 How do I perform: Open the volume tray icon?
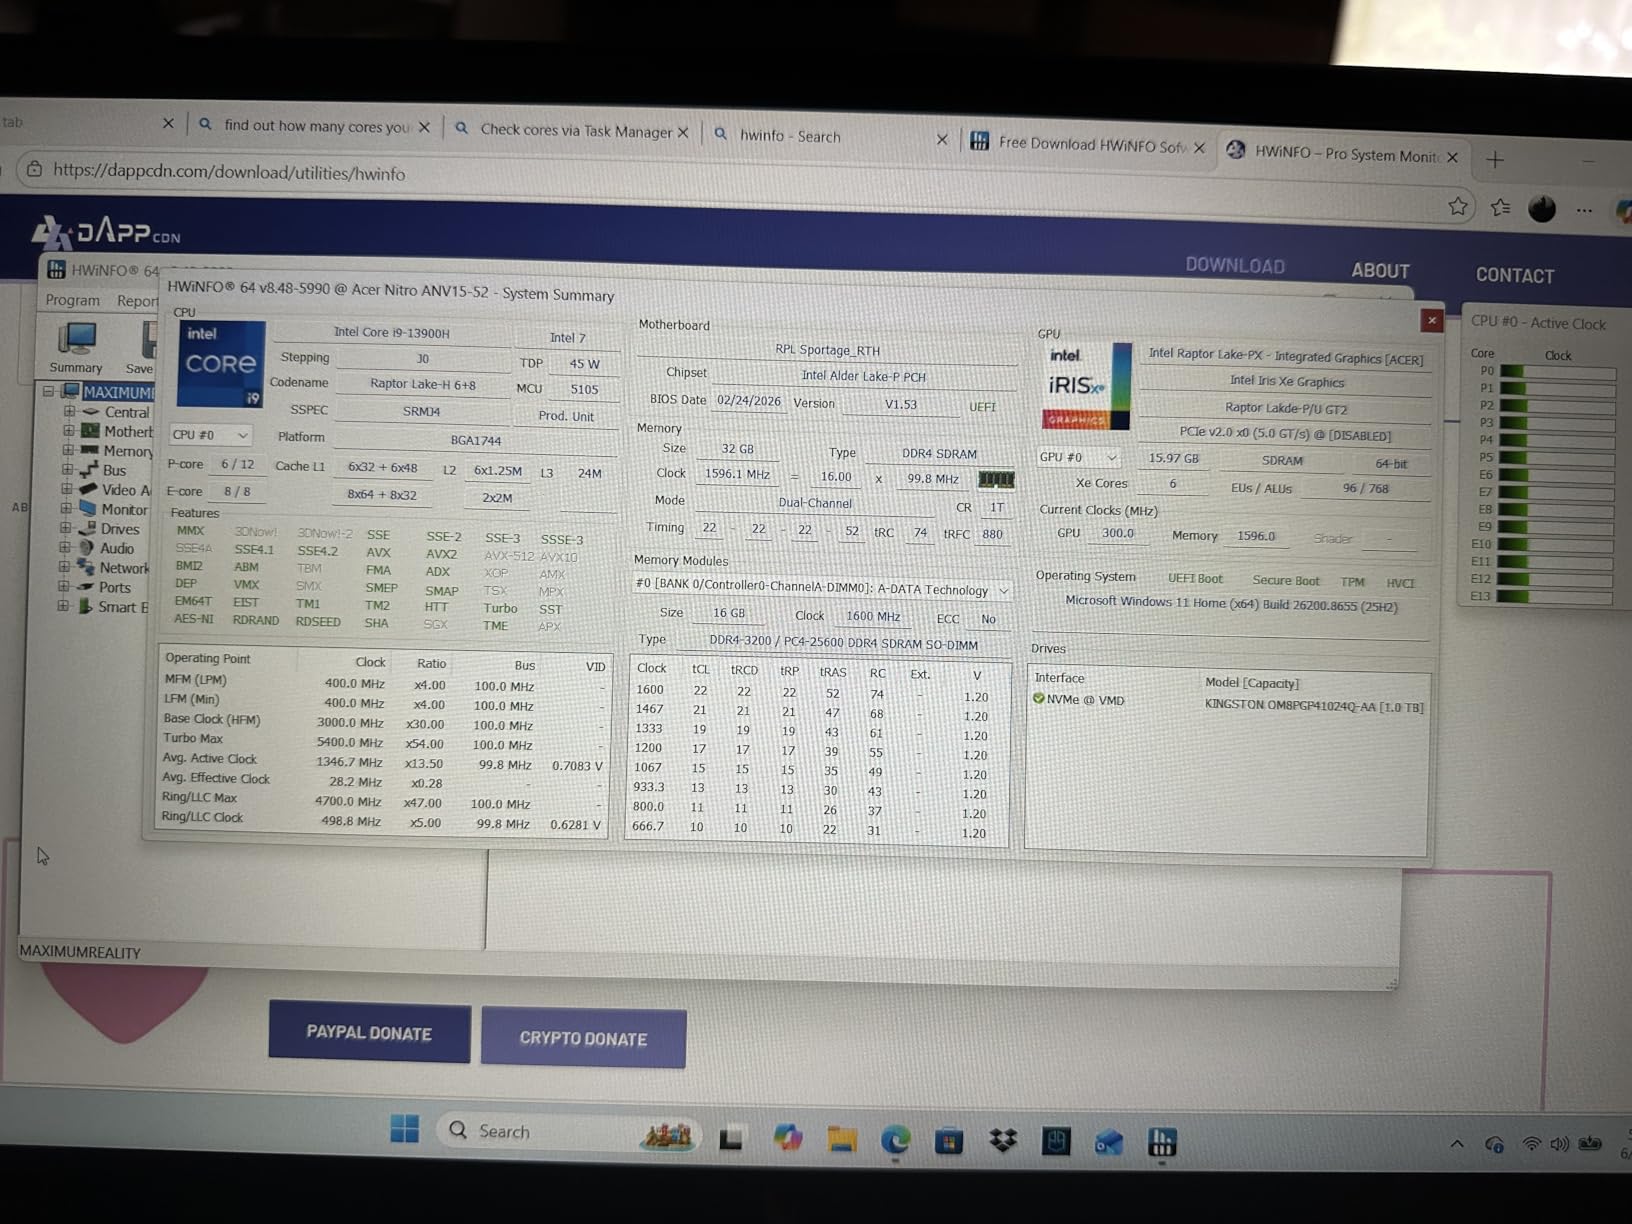click(x=1559, y=1143)
